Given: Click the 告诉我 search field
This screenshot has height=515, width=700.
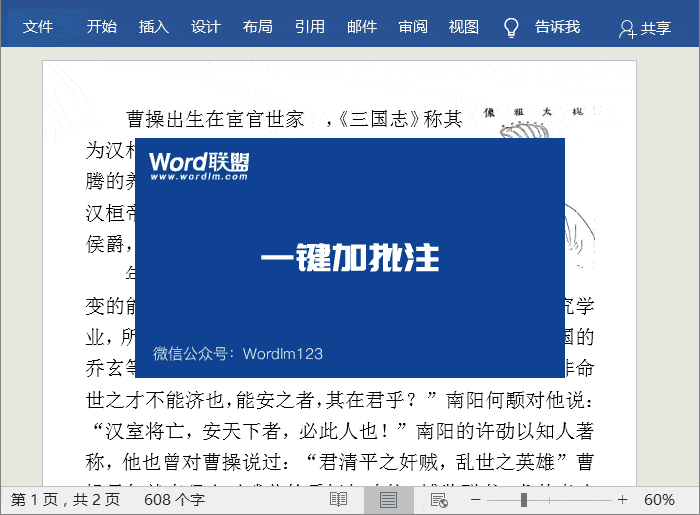Looking at the screenshot, I should (558, 27).
